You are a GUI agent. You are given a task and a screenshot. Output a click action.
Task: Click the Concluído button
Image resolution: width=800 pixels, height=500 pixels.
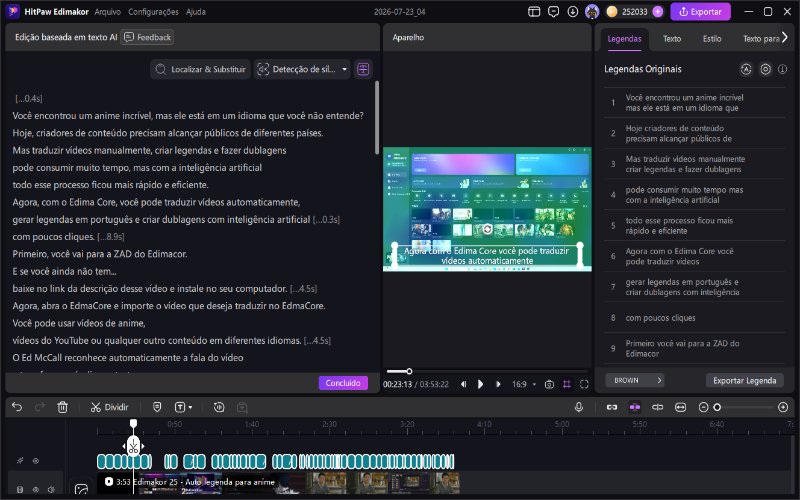(343, 383)
